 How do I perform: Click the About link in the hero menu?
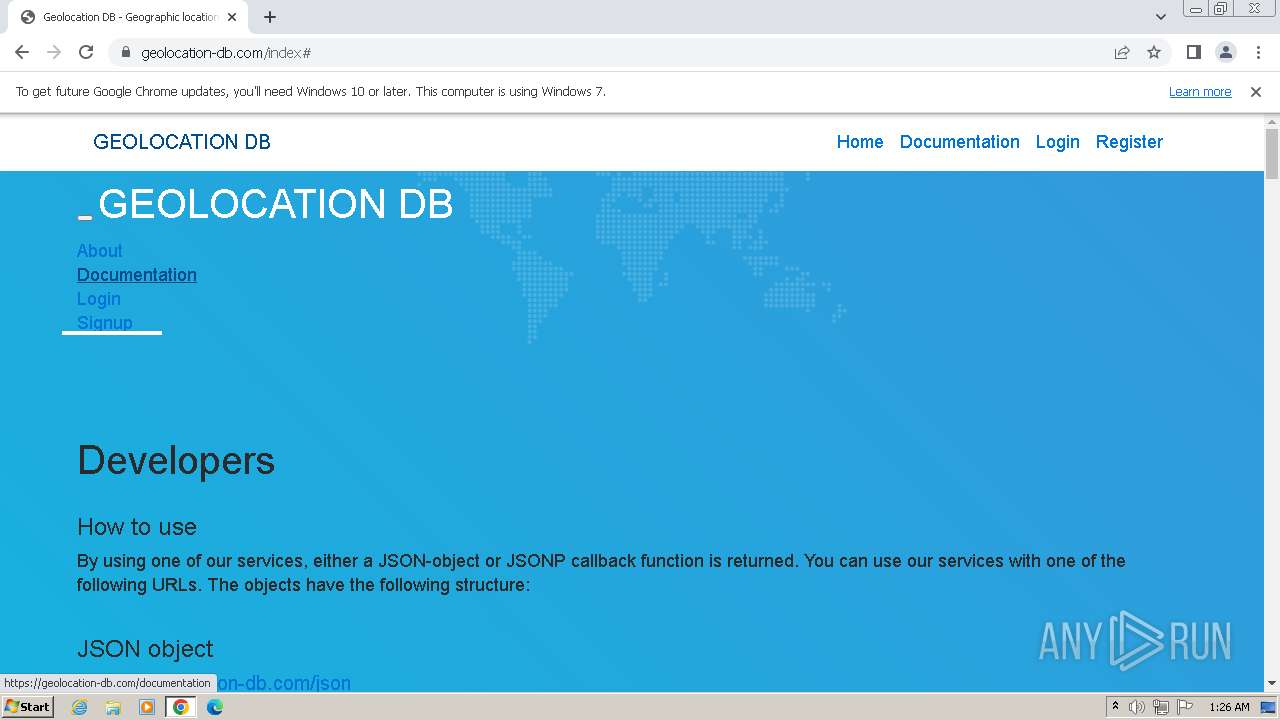[x=100, y=251]
